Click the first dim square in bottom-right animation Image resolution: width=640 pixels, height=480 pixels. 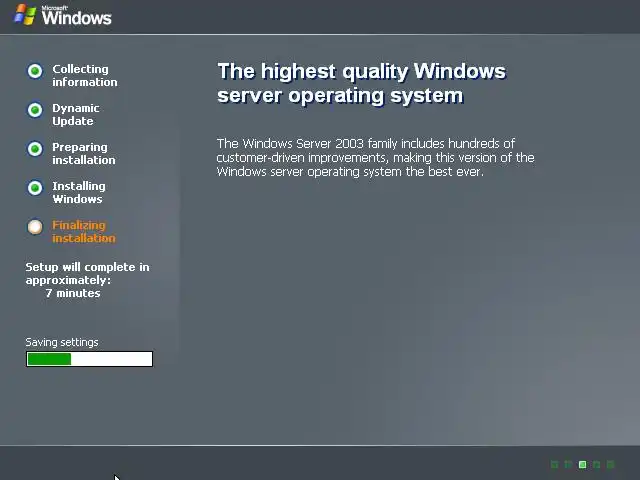pyautogui.click(x=555, y=464)
